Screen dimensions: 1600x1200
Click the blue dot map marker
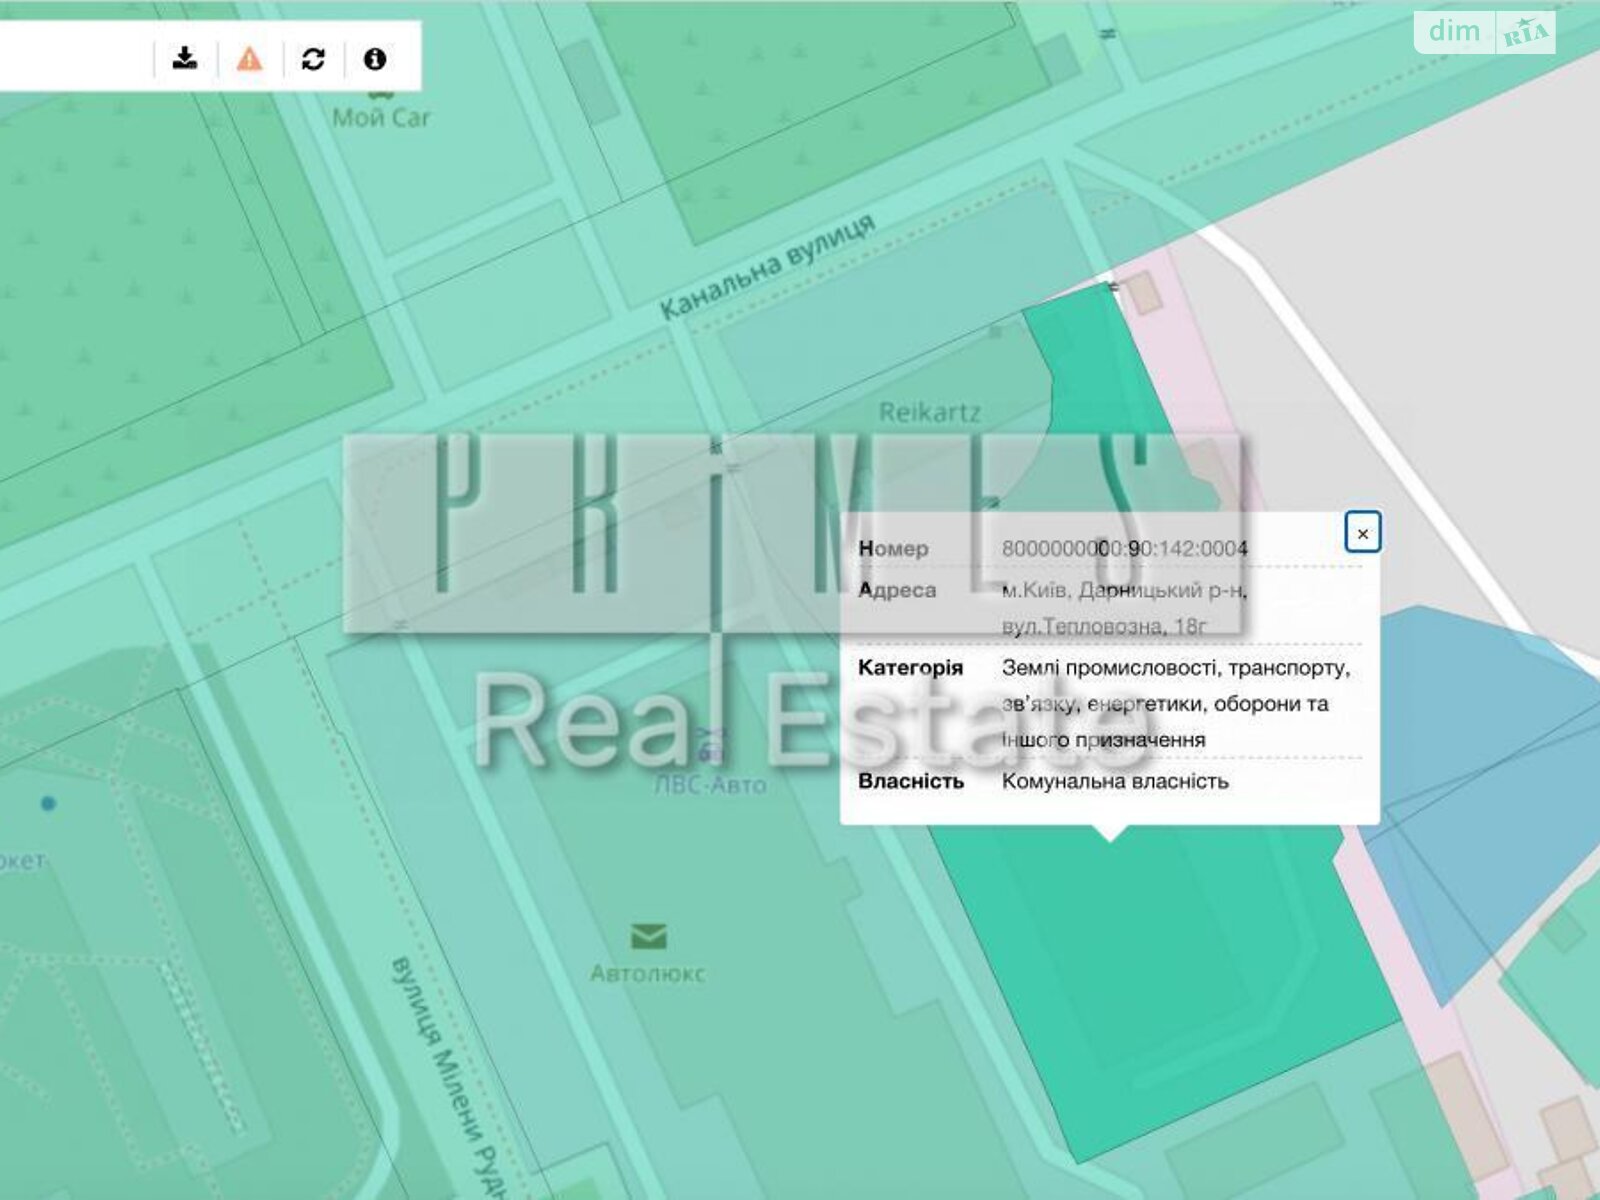(x=48, y=803)
